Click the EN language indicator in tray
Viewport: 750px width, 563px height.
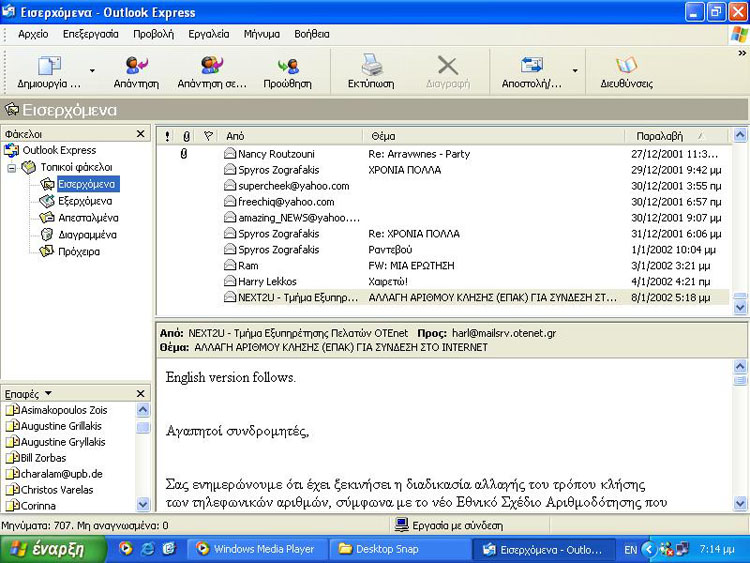[x=630, y=550]
